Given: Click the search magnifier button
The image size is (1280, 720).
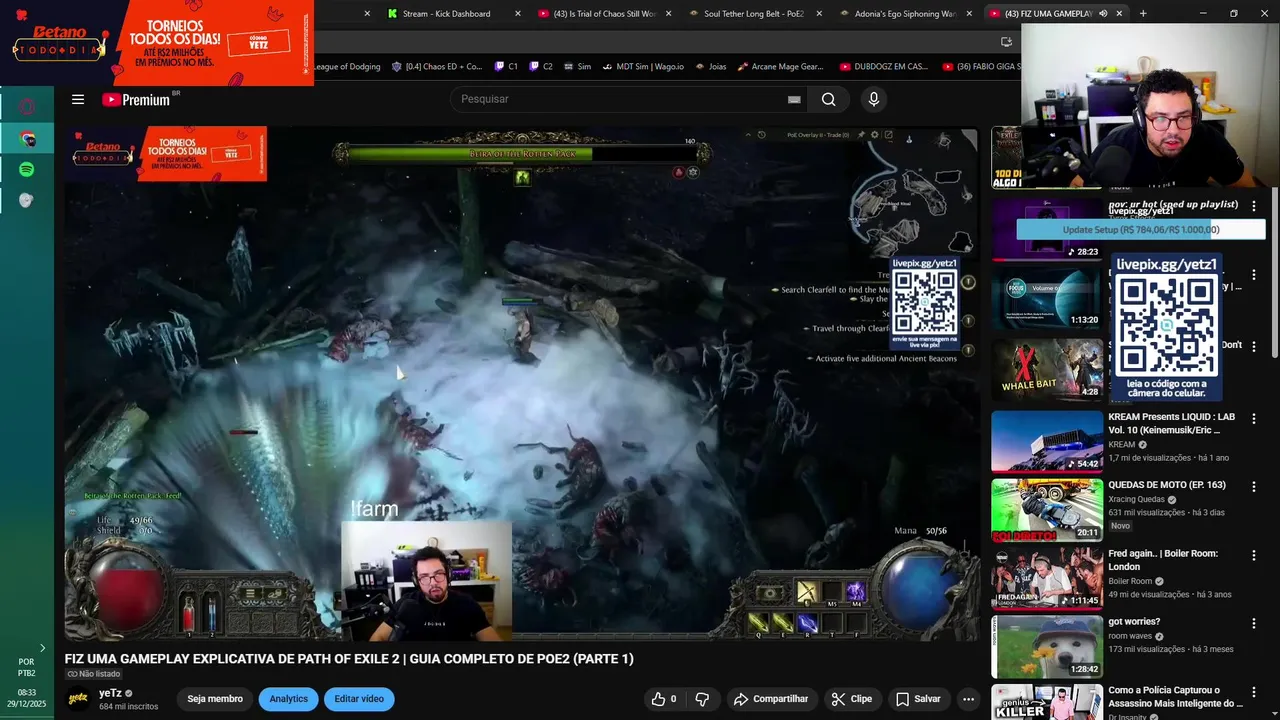Looking at the screenshot, I should coord(828,99).
